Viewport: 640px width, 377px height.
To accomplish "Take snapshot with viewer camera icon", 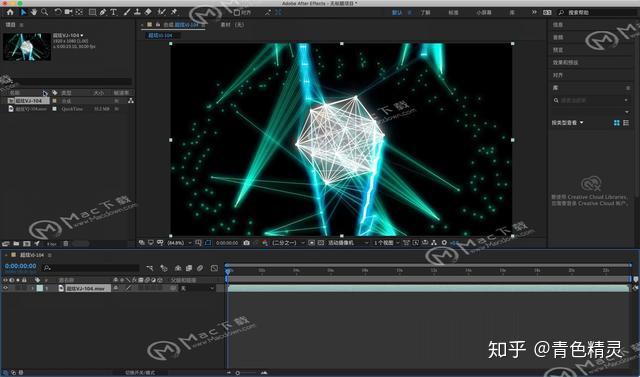I will pos(246,243).
